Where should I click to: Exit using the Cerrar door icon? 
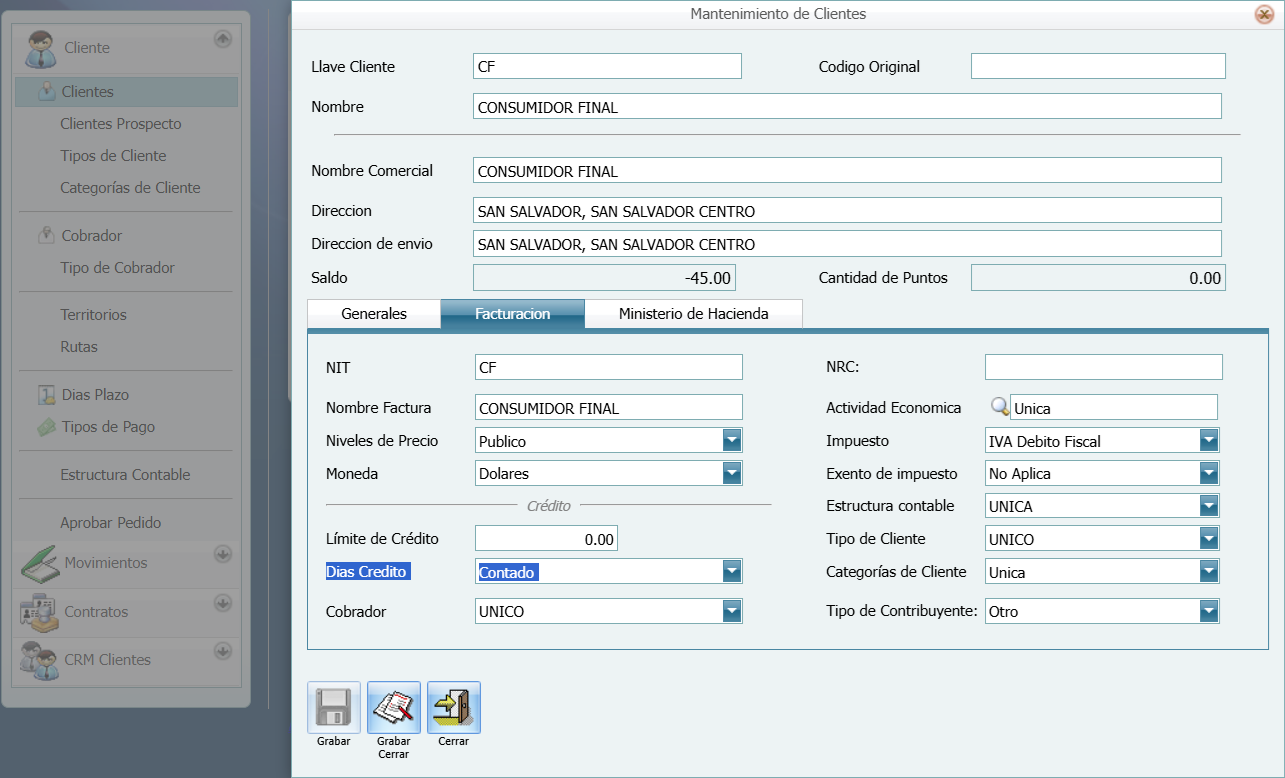click(453, 706)
